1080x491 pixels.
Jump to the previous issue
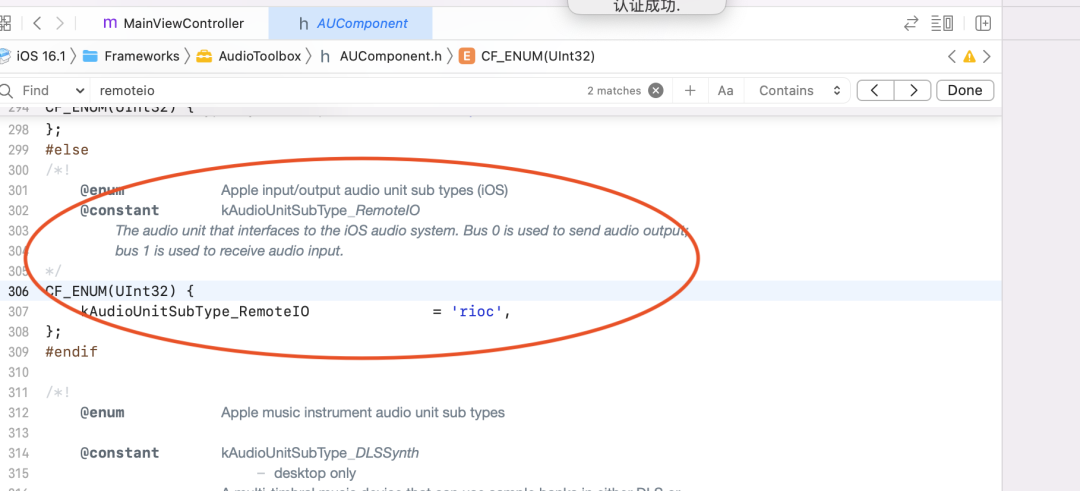coord(951,56)
